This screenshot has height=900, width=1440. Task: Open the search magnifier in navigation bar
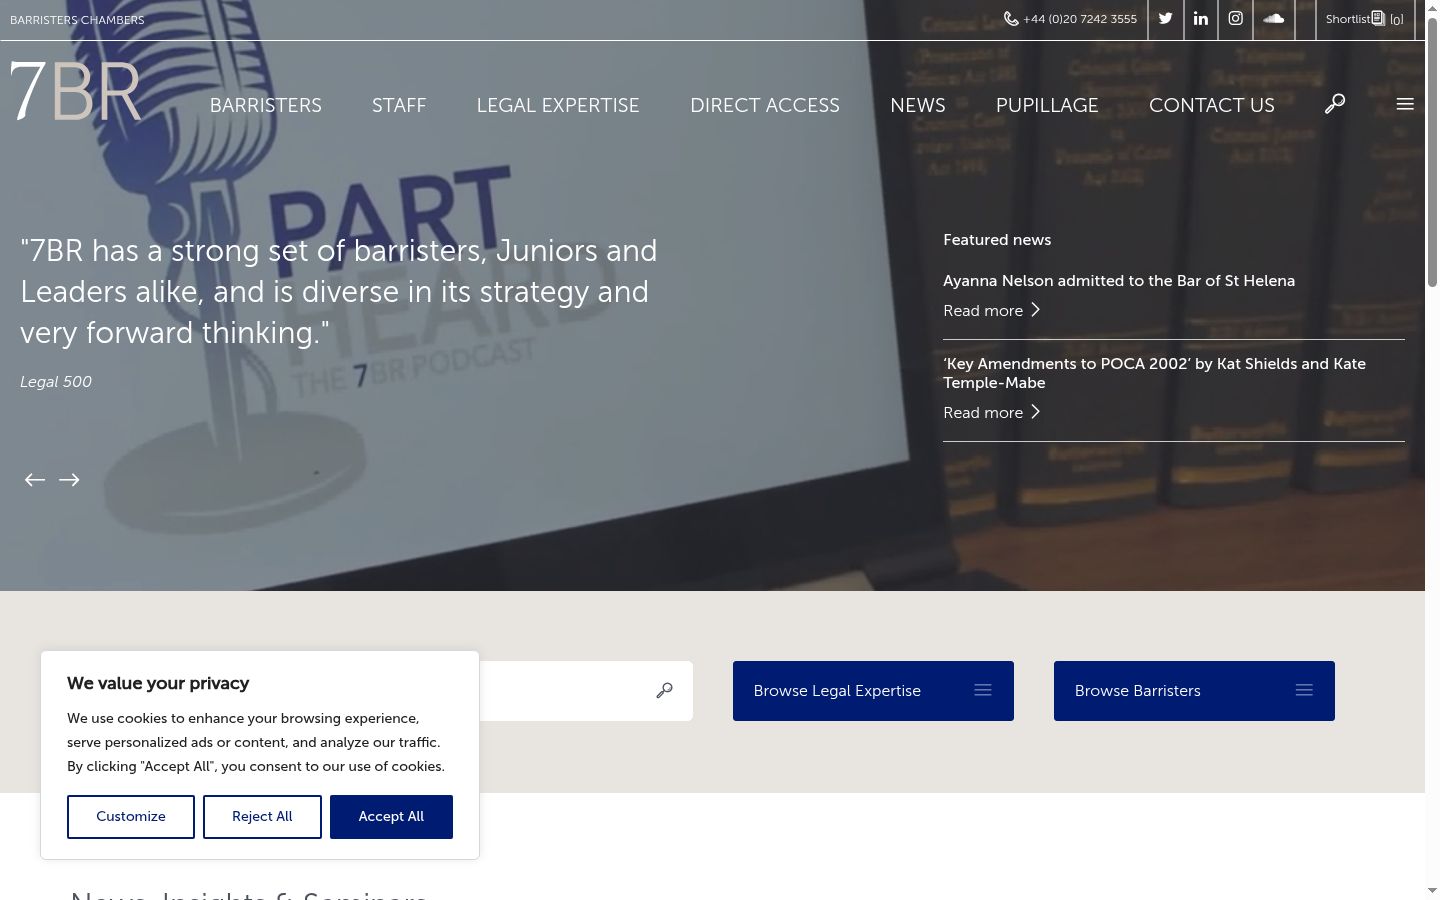pyautogui.click(x=1335, y=104)
